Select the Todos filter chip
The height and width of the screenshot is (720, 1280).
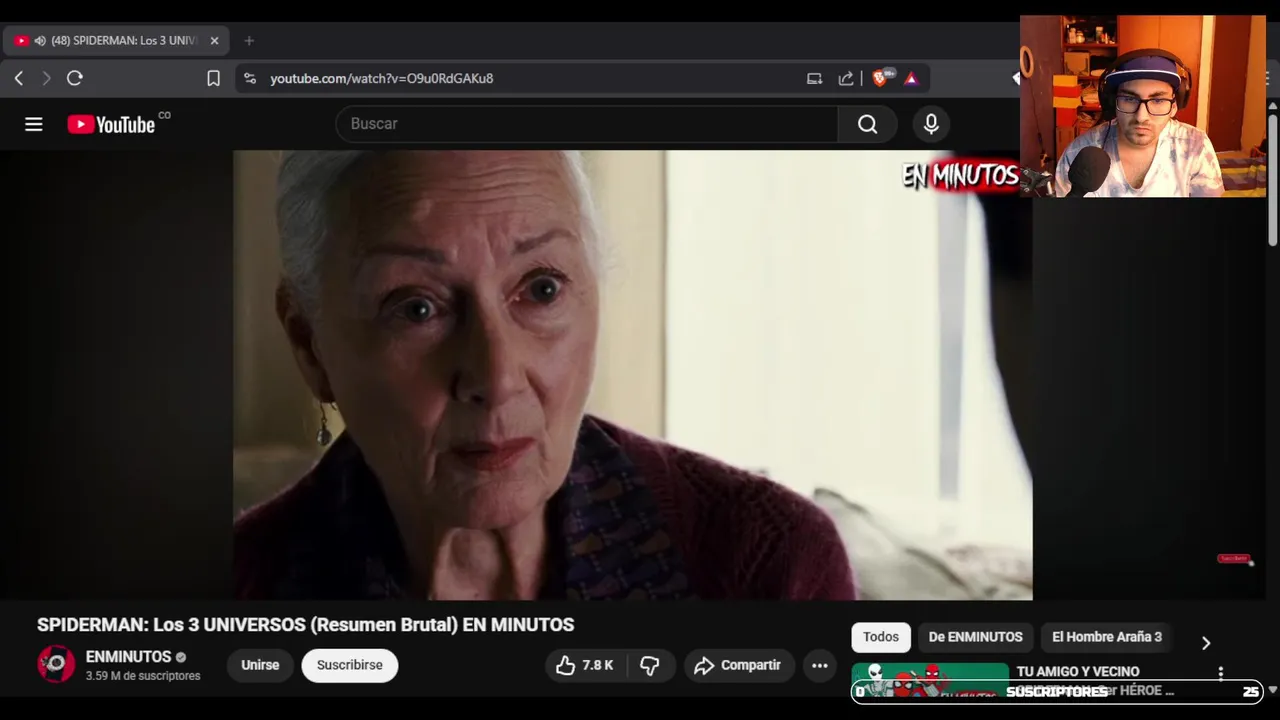point(881,637)
